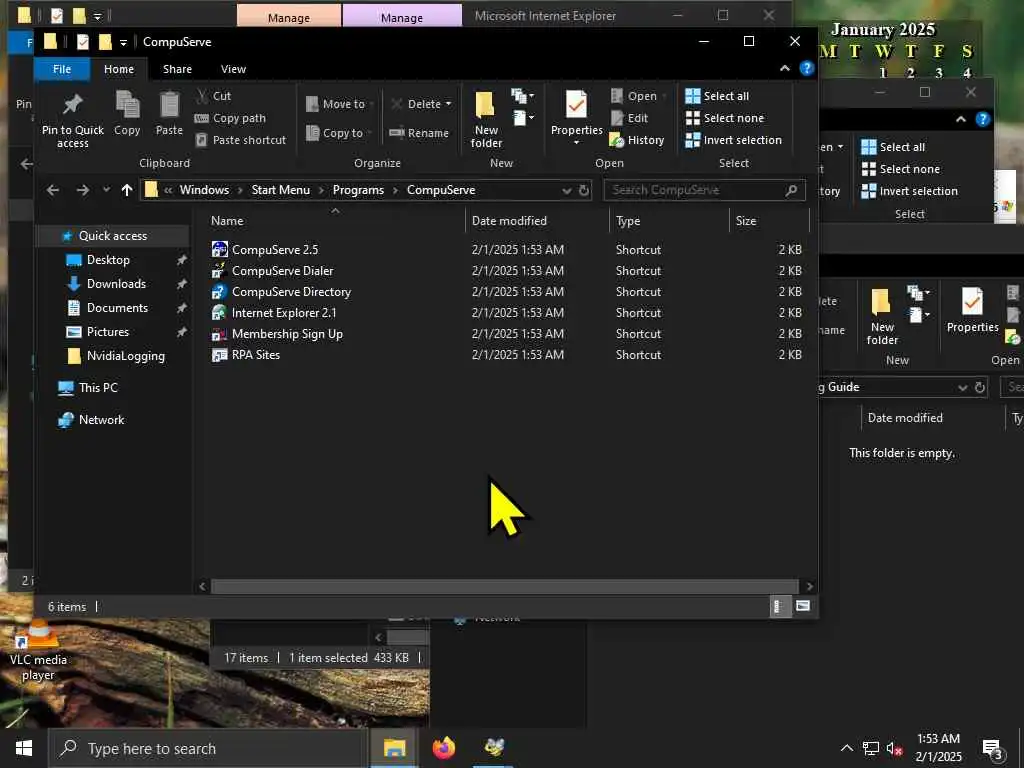Image resolution: width=1024 pixels, height=768 pixels.
Task: Select This PC in navigation pane
Action: click(98, 388)
